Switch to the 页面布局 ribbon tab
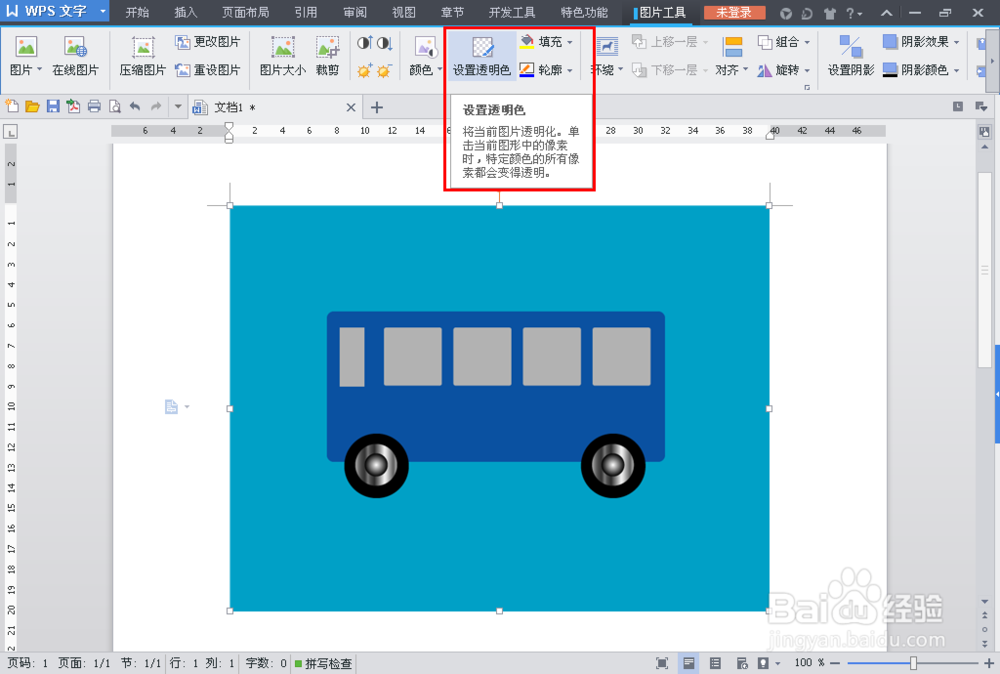 (245, 12)
